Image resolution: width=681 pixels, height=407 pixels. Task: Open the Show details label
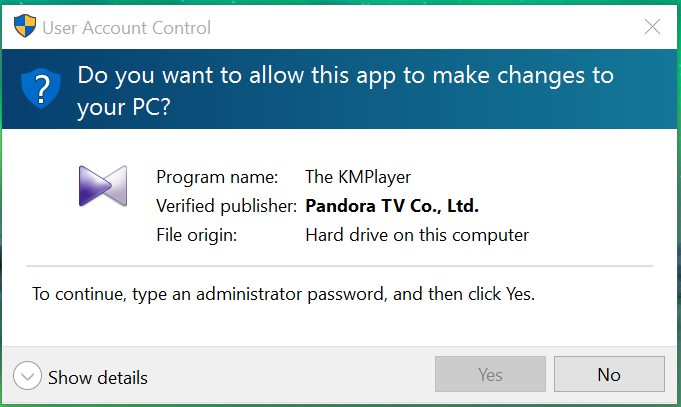pos(98,377)
